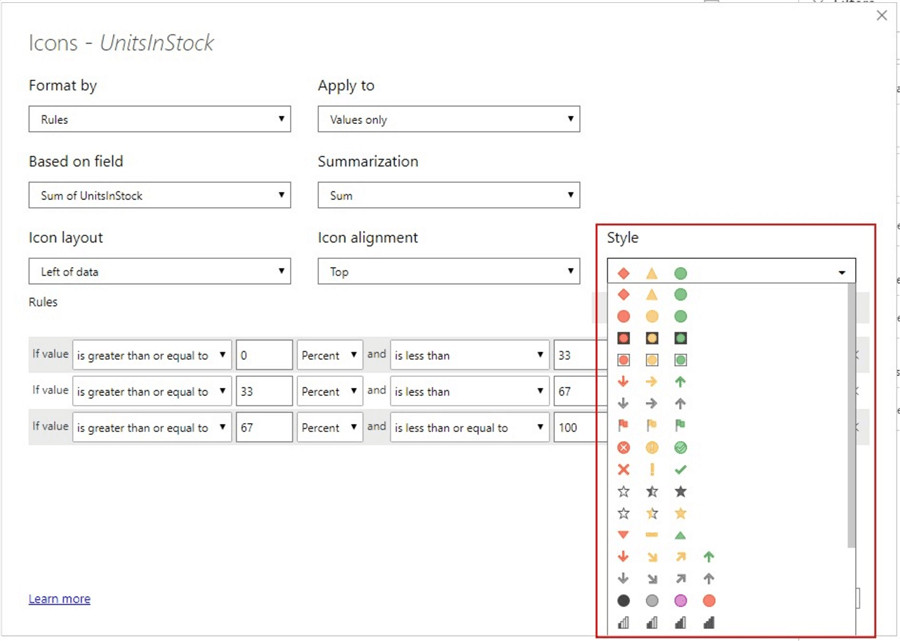Screen dimensions: 900x641
Task: Pick the four circles icon set with pink
Action: pos(666,601)
